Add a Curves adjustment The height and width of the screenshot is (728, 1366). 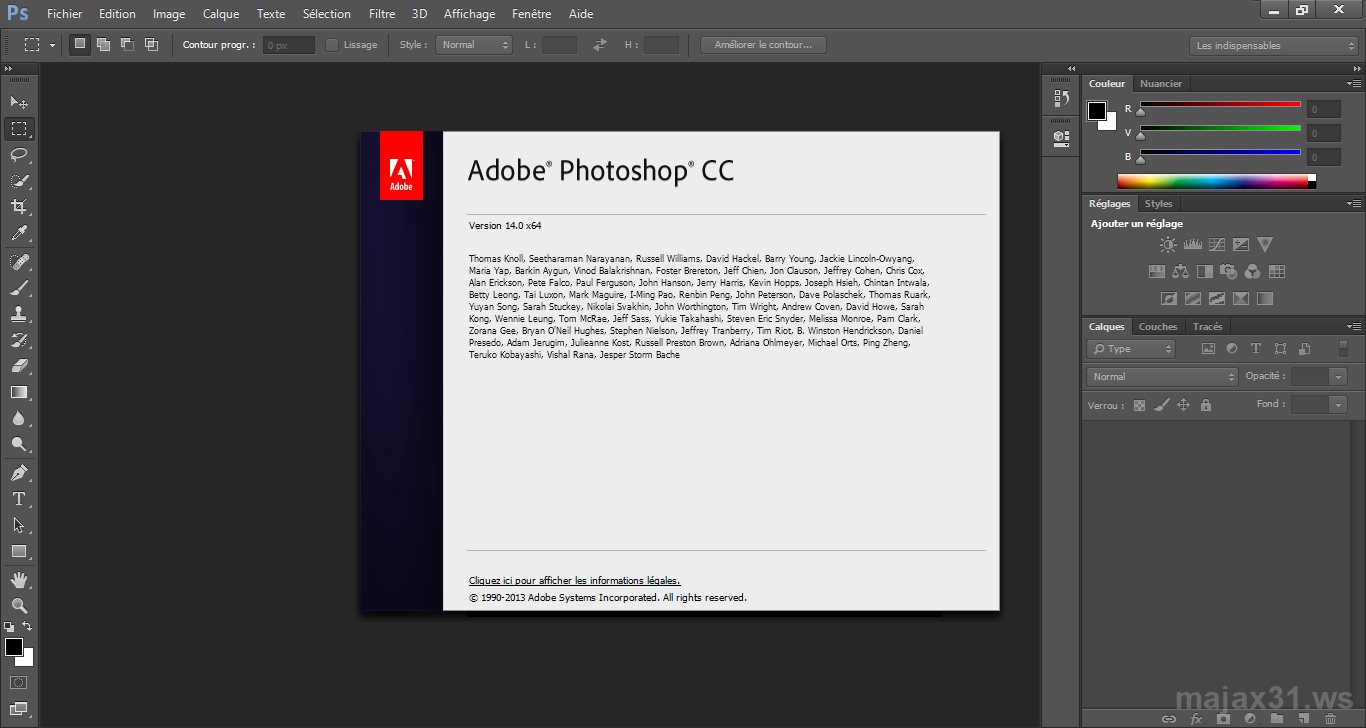coord(1216,244)
